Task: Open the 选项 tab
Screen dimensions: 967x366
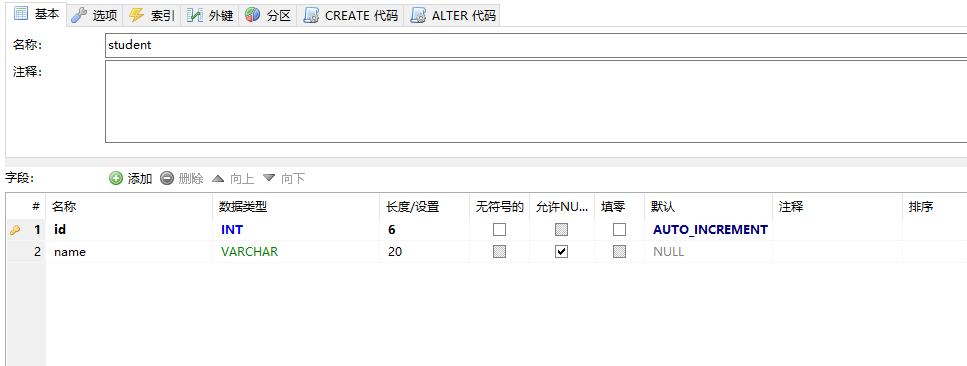Action: pyautogui.click(x=94, y=15)
